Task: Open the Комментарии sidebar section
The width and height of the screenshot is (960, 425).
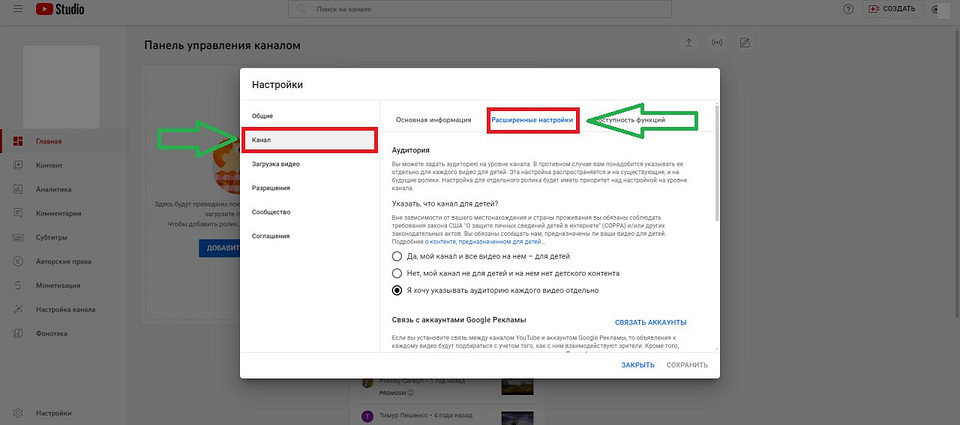Action: click(x=58, y=213)
